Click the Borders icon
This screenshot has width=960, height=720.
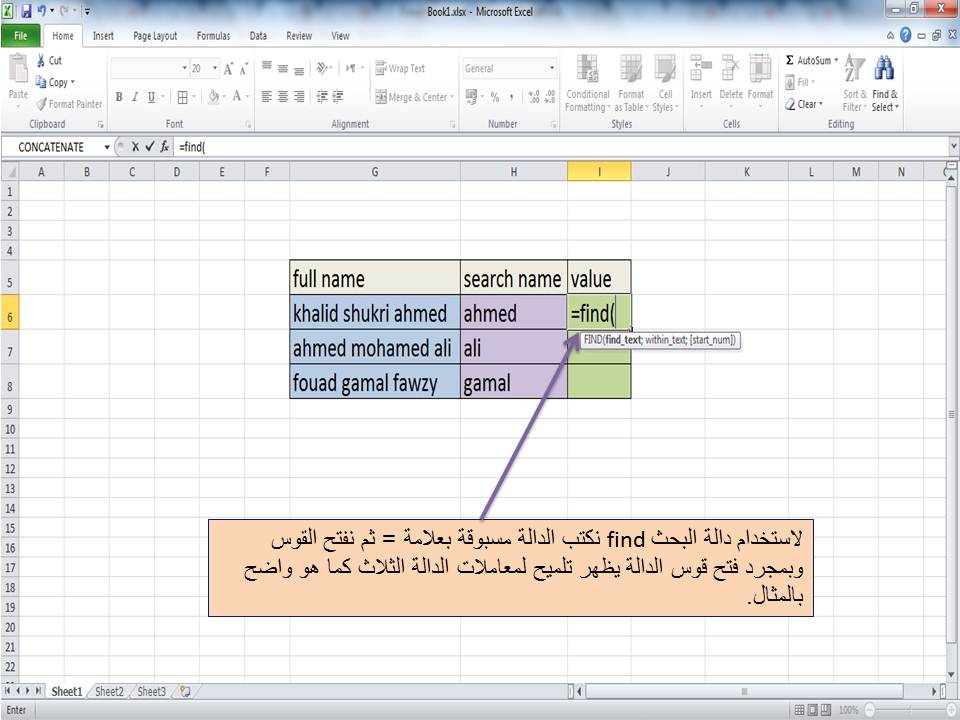tap(182, 97)
